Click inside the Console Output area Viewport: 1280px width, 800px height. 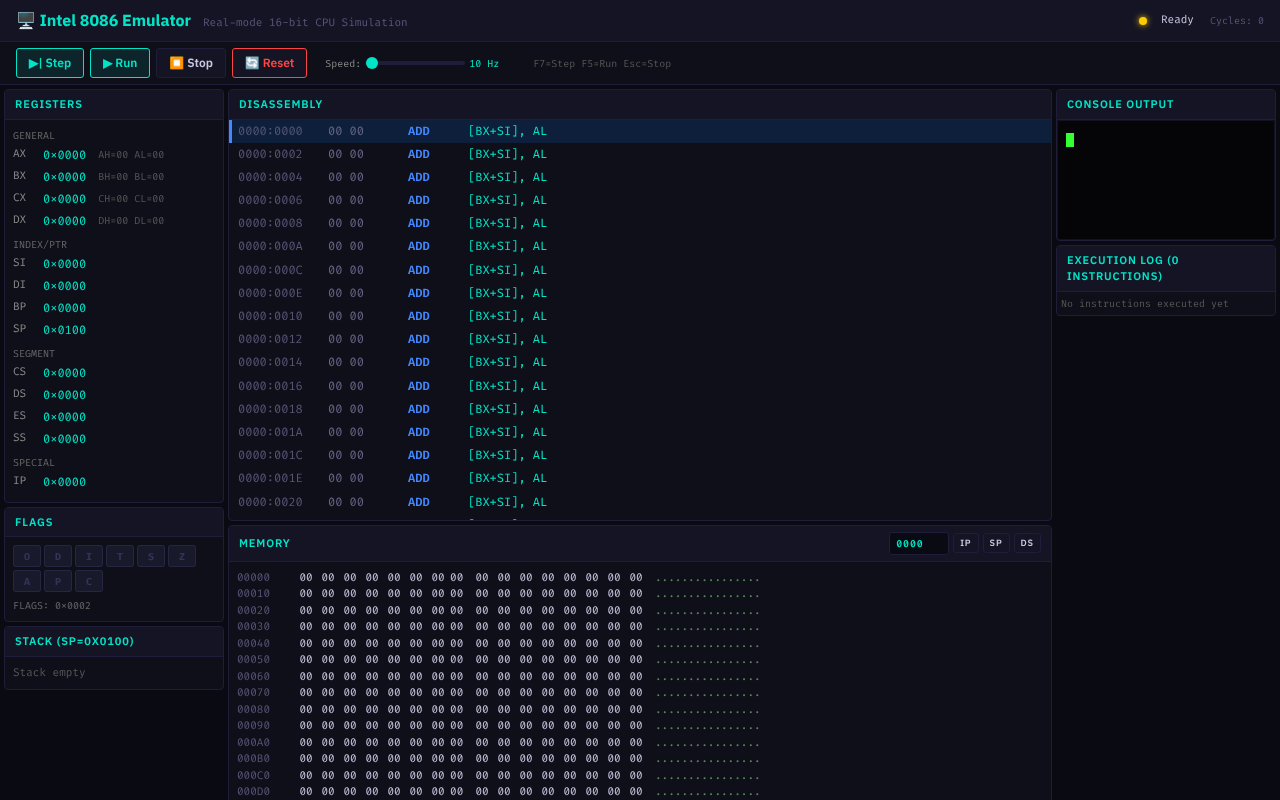click(x=1166, y=180)
